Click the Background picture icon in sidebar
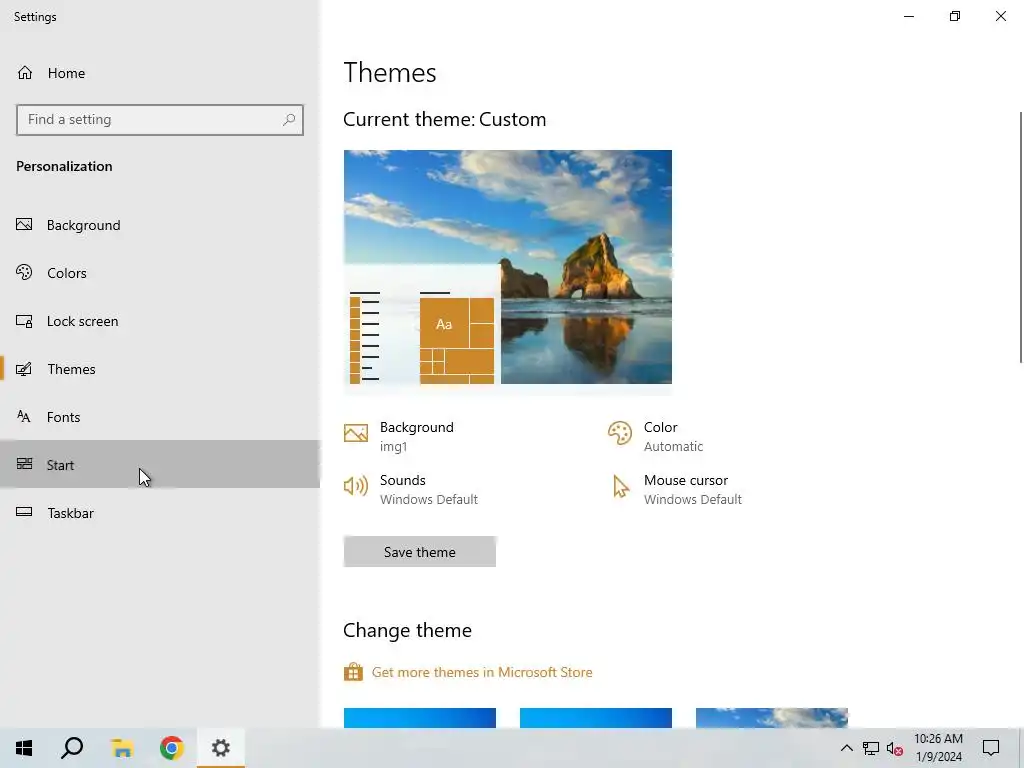The image size is (1024, 768). (24, 225)
